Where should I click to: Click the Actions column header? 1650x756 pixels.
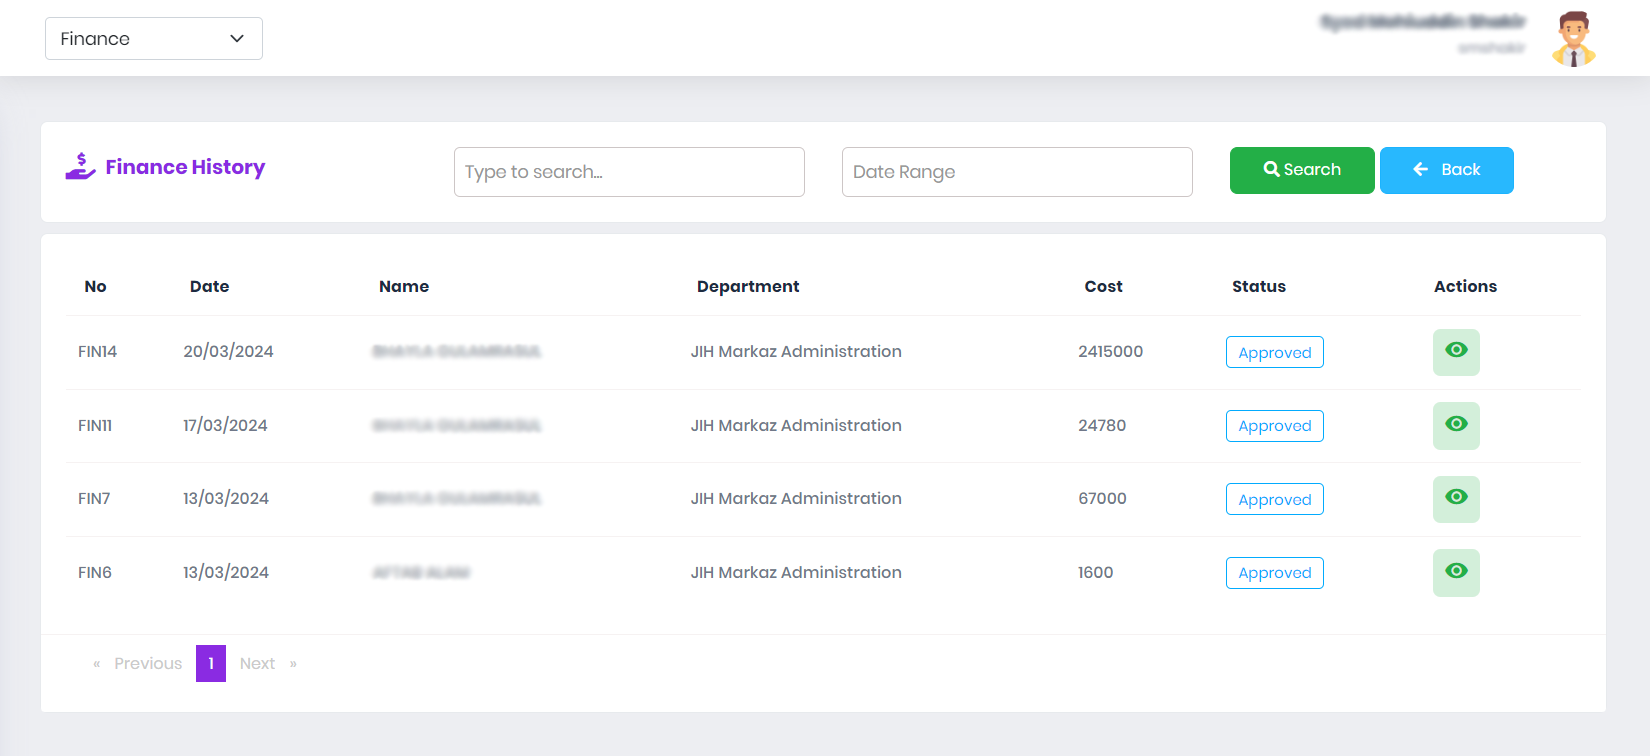1465,286
